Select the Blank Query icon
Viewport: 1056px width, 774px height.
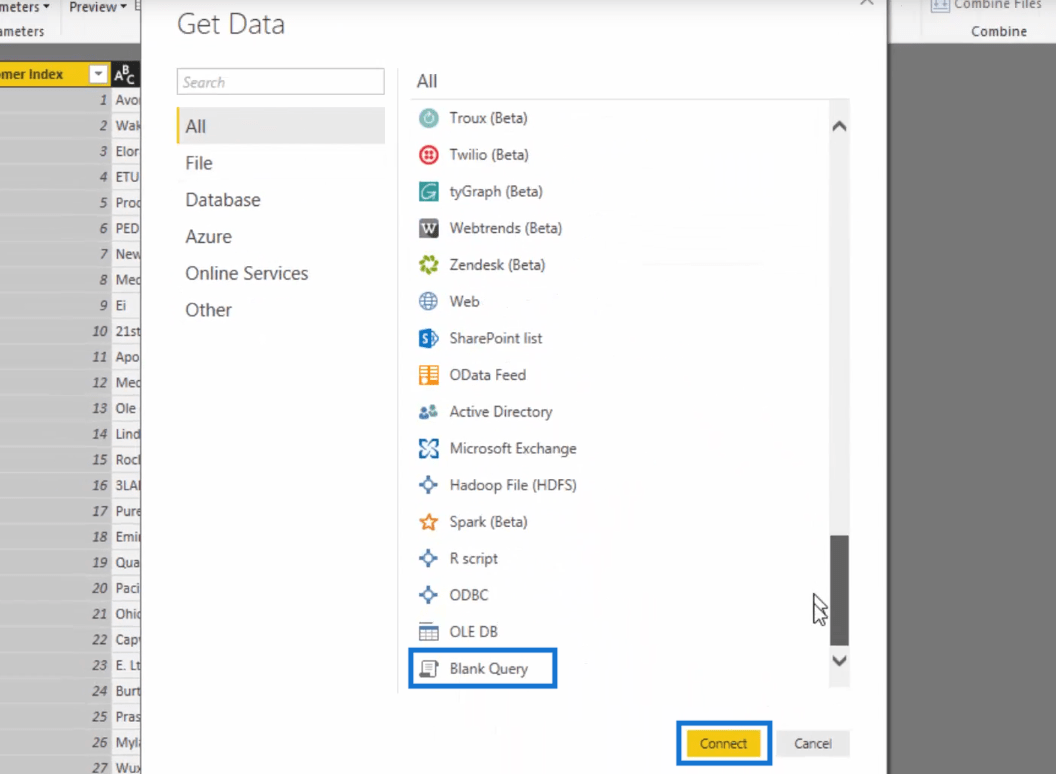click(x=428, y=668)
